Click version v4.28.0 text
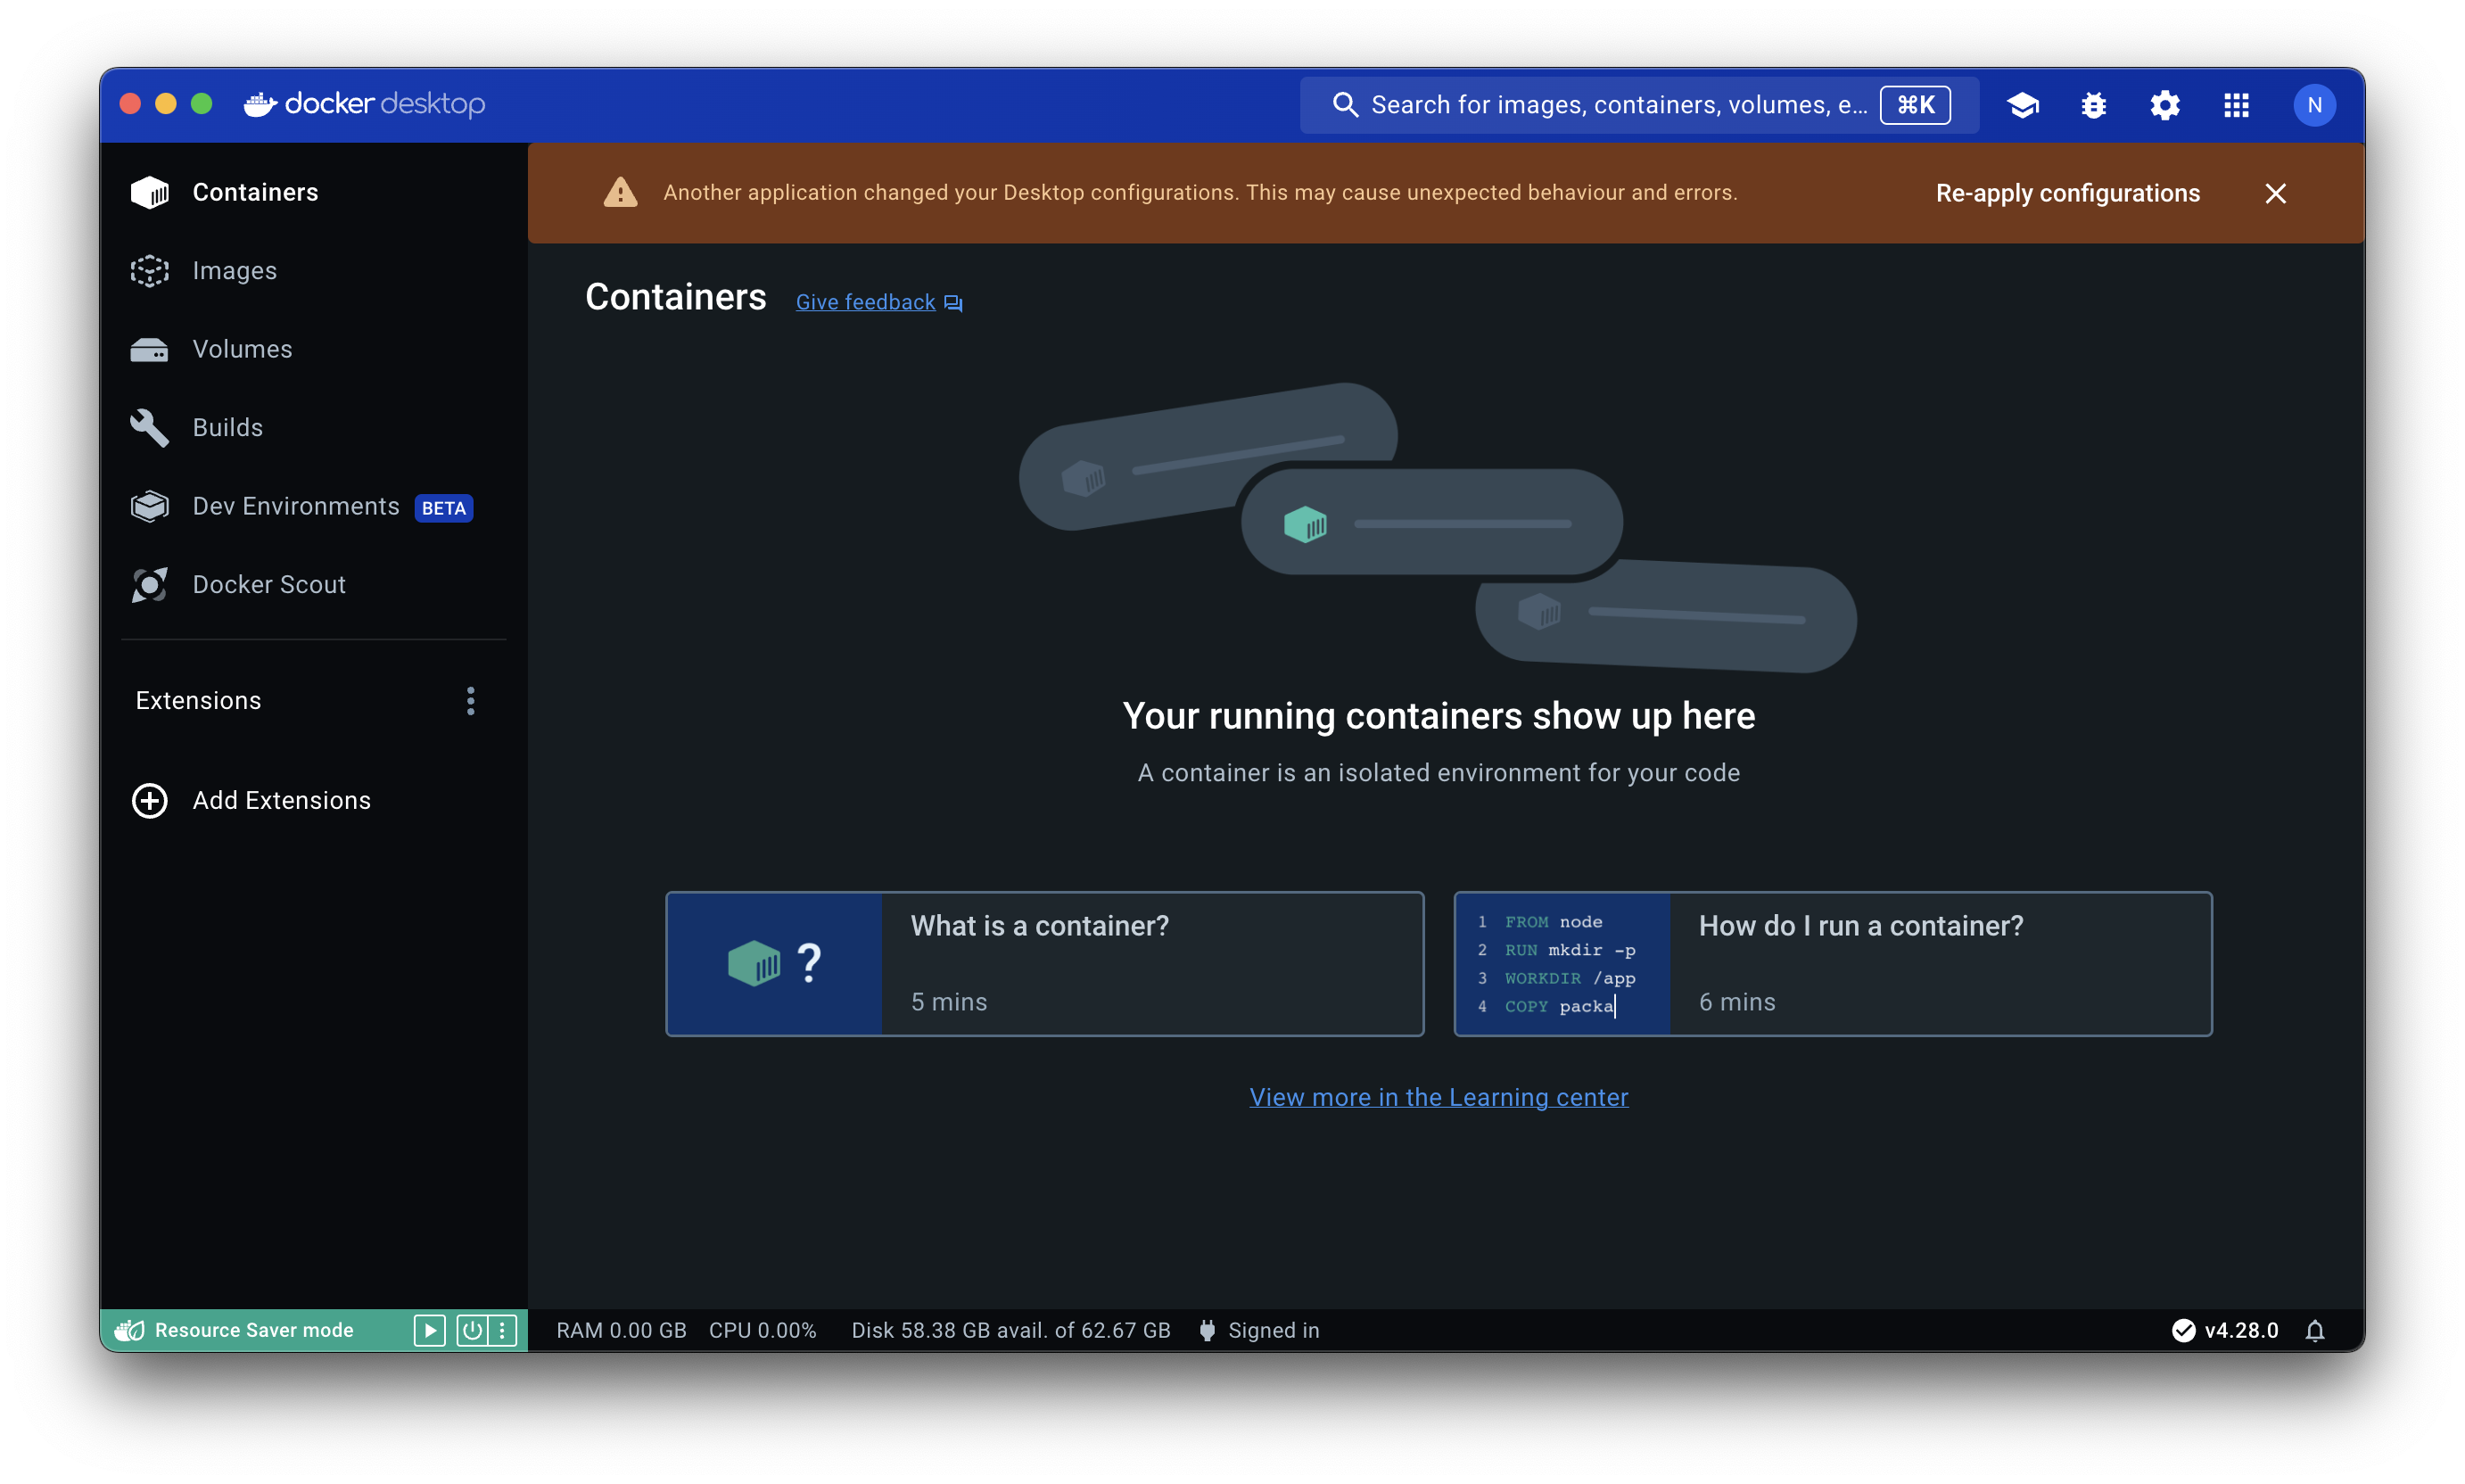 point(2240,1330)
